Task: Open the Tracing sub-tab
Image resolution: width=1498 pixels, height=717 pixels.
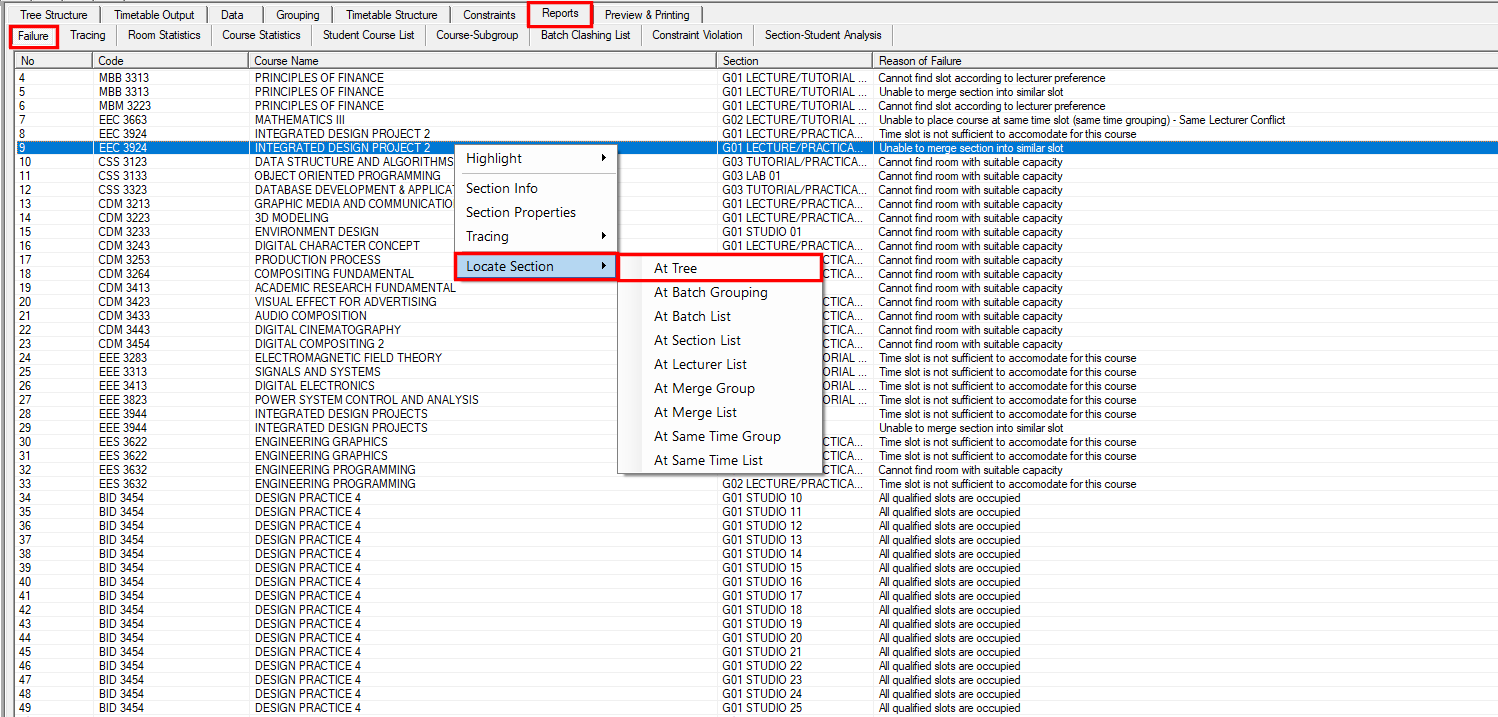Action: (x=88, y=35)
